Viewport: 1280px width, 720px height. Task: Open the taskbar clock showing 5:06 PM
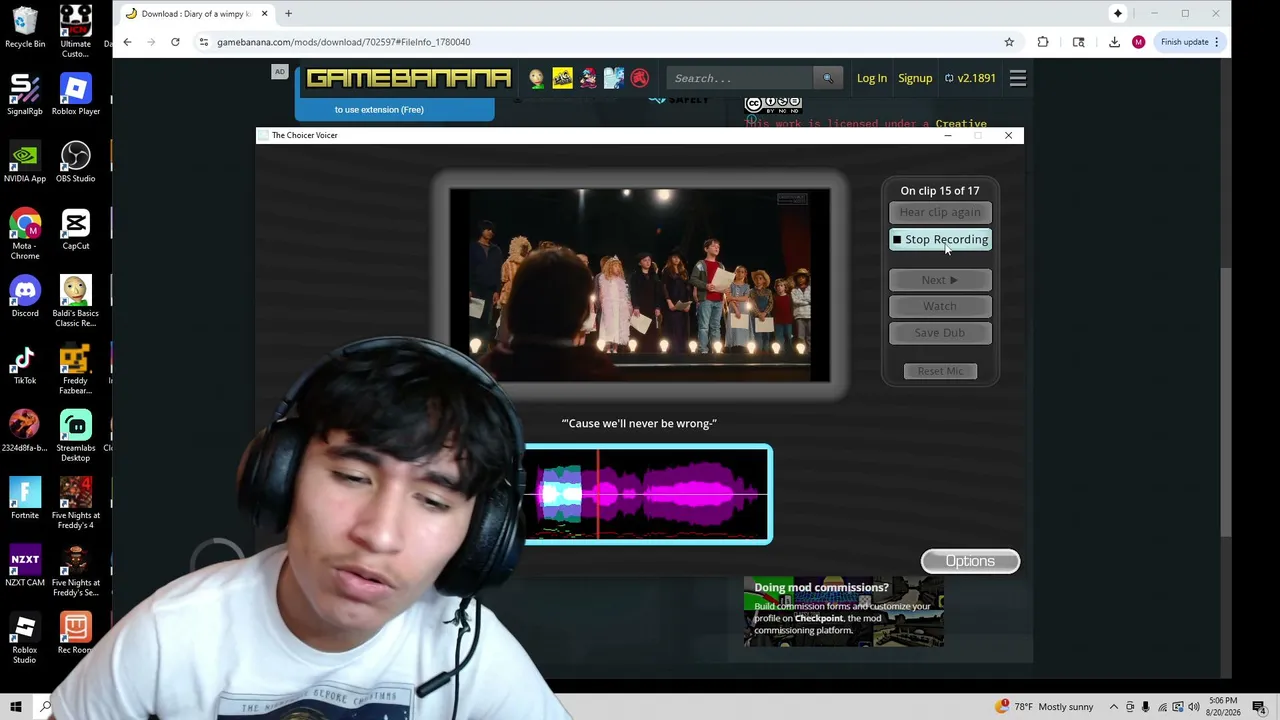(1222, 707)
